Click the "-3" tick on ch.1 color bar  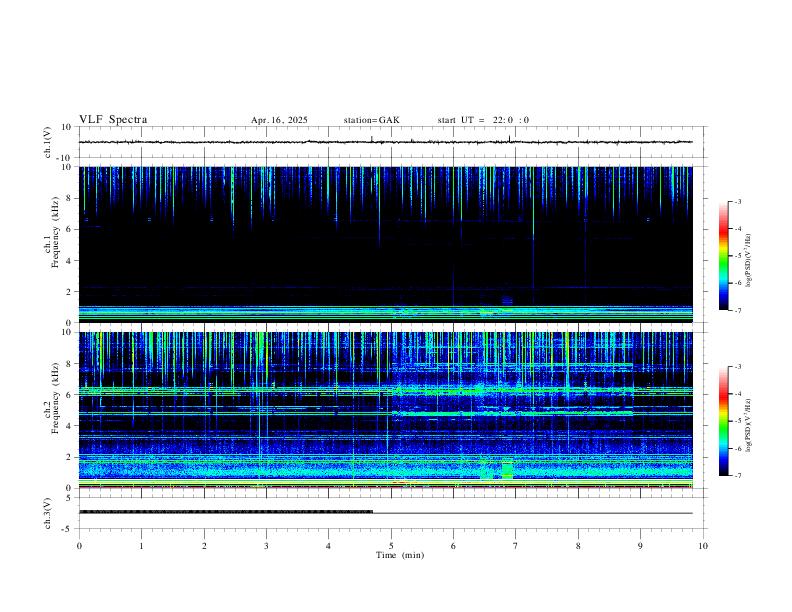tap(737, 201)
